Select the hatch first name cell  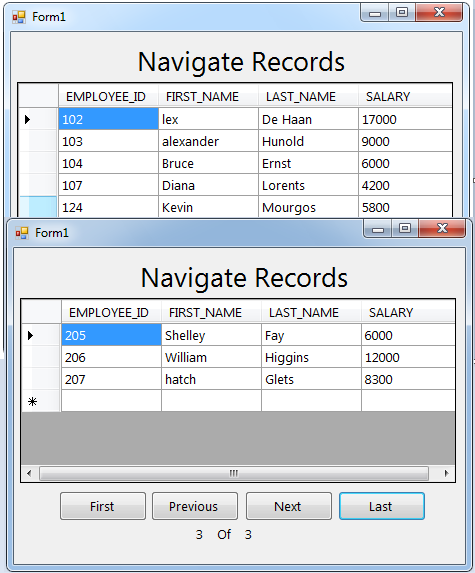(x=211, y=379)
